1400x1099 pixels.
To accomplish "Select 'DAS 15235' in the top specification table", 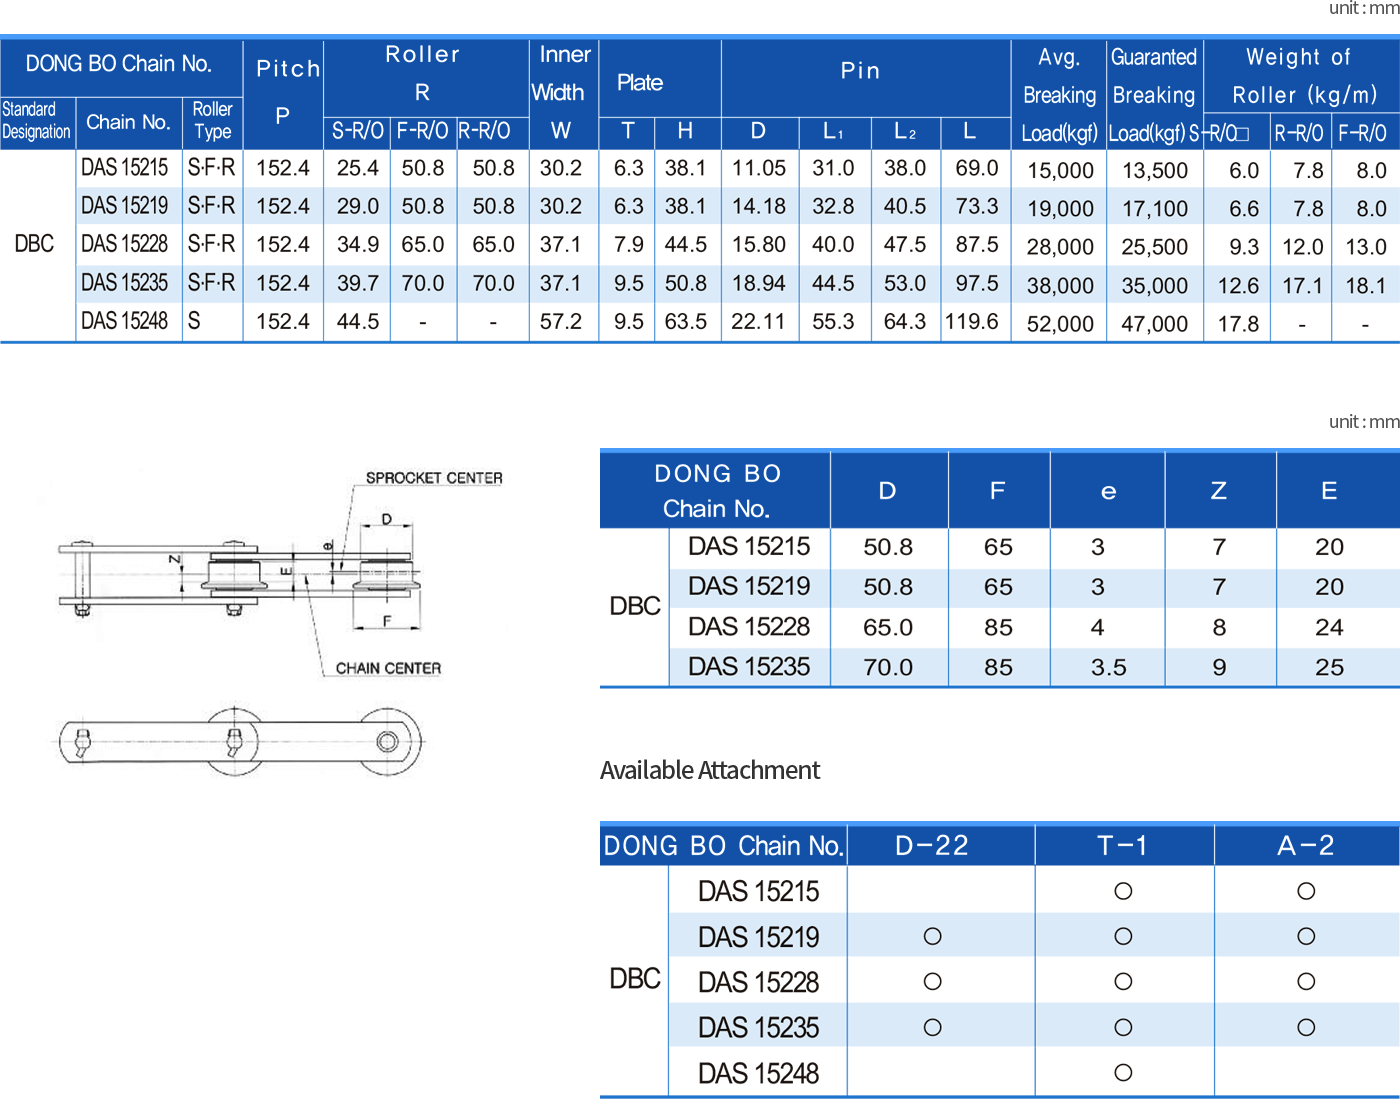I will tap(125, 283).
